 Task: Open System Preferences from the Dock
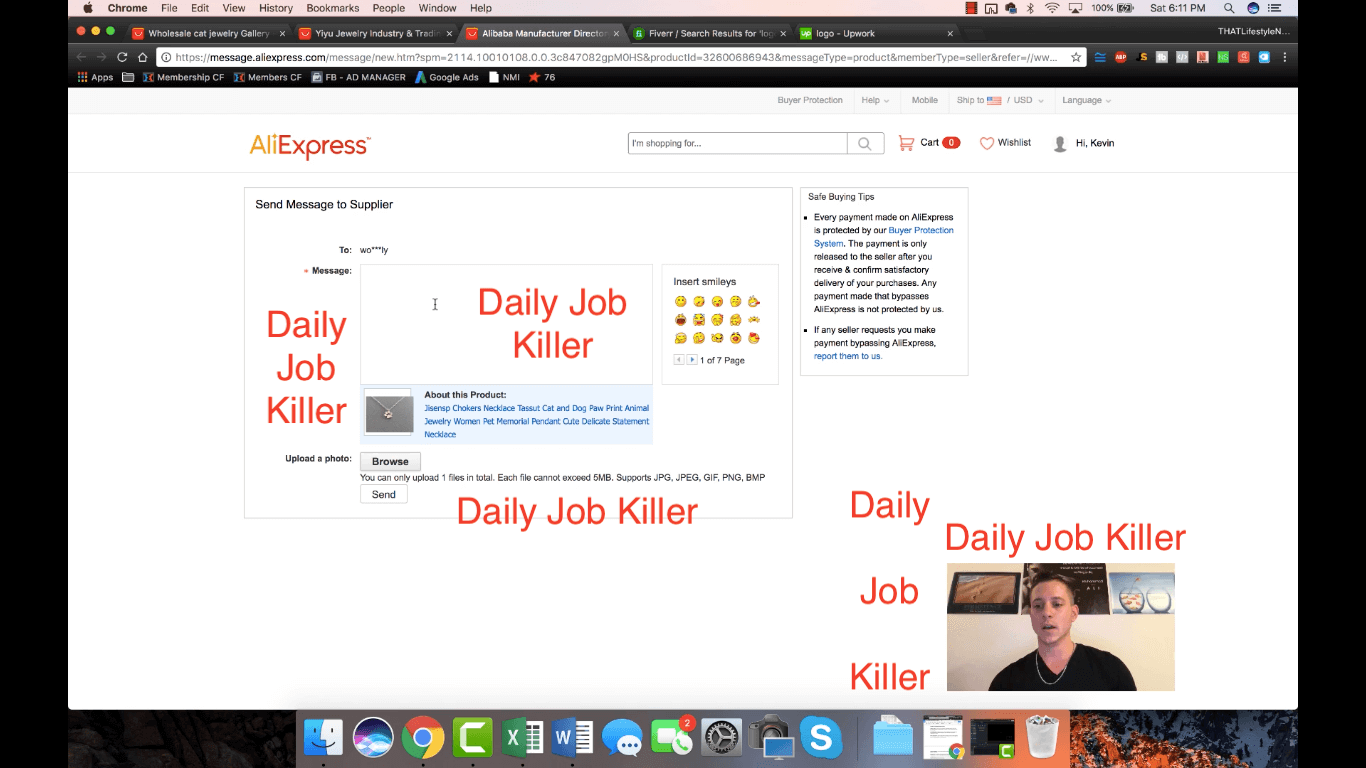721,739
